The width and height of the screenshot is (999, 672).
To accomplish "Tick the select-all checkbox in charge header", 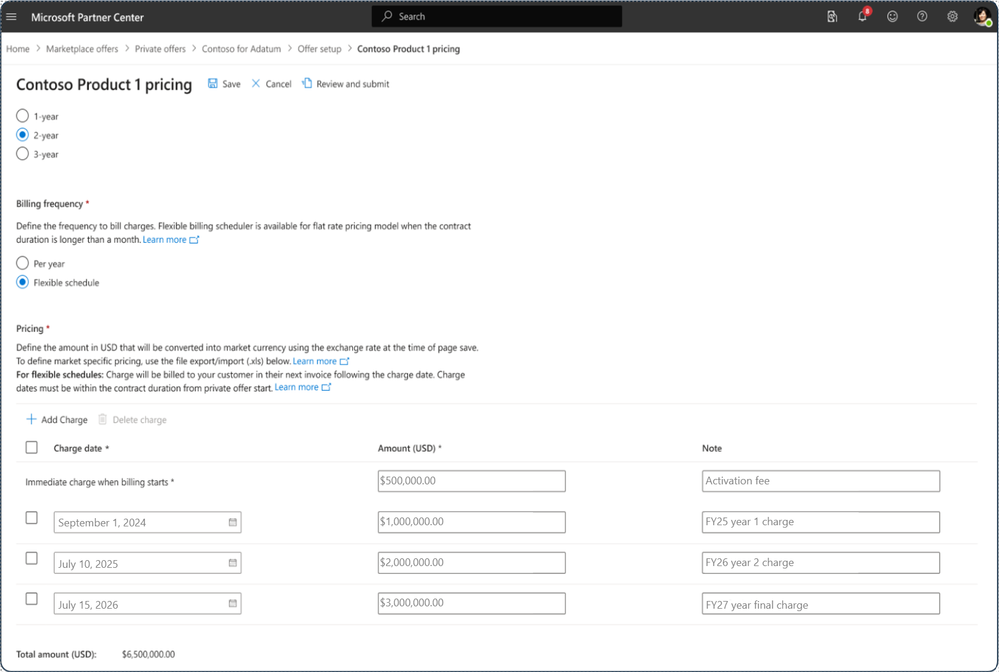I will pyautogui.click(x=31, y=448).
